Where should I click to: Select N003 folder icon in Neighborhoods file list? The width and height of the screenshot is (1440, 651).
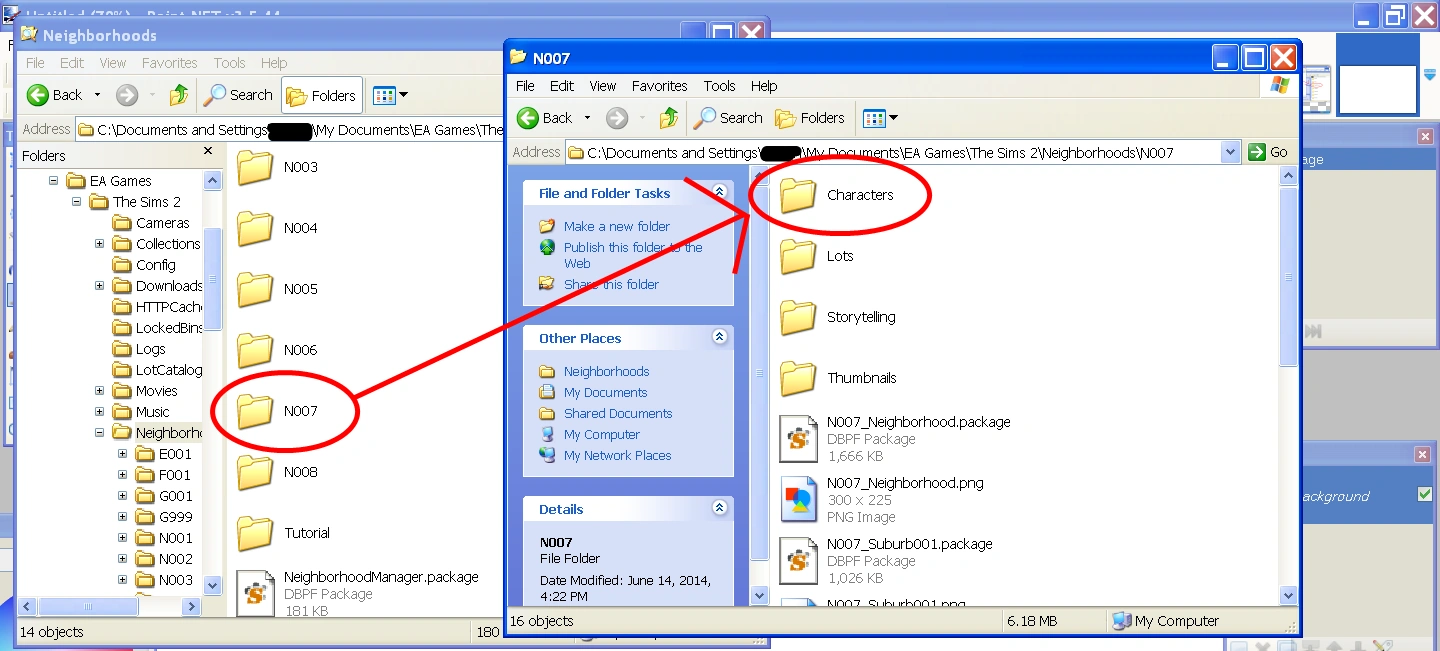pyautogui.click(x=255, y=167)
